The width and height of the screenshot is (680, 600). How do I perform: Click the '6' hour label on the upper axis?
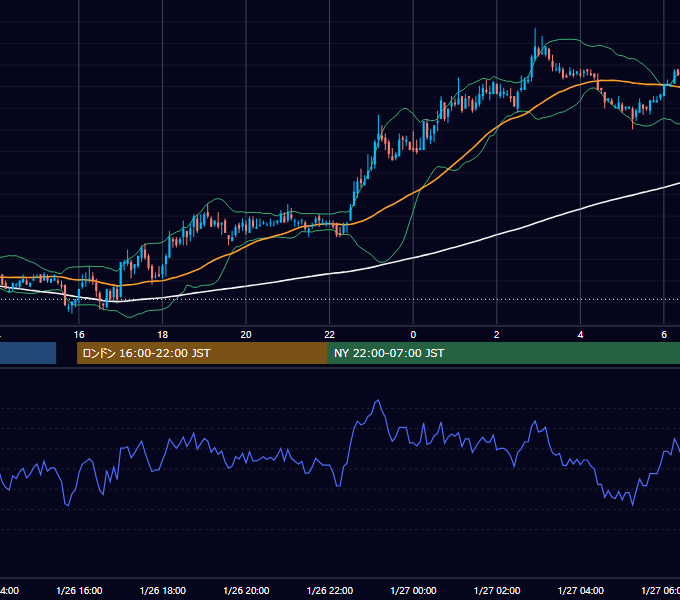click(x=664, y=335)
